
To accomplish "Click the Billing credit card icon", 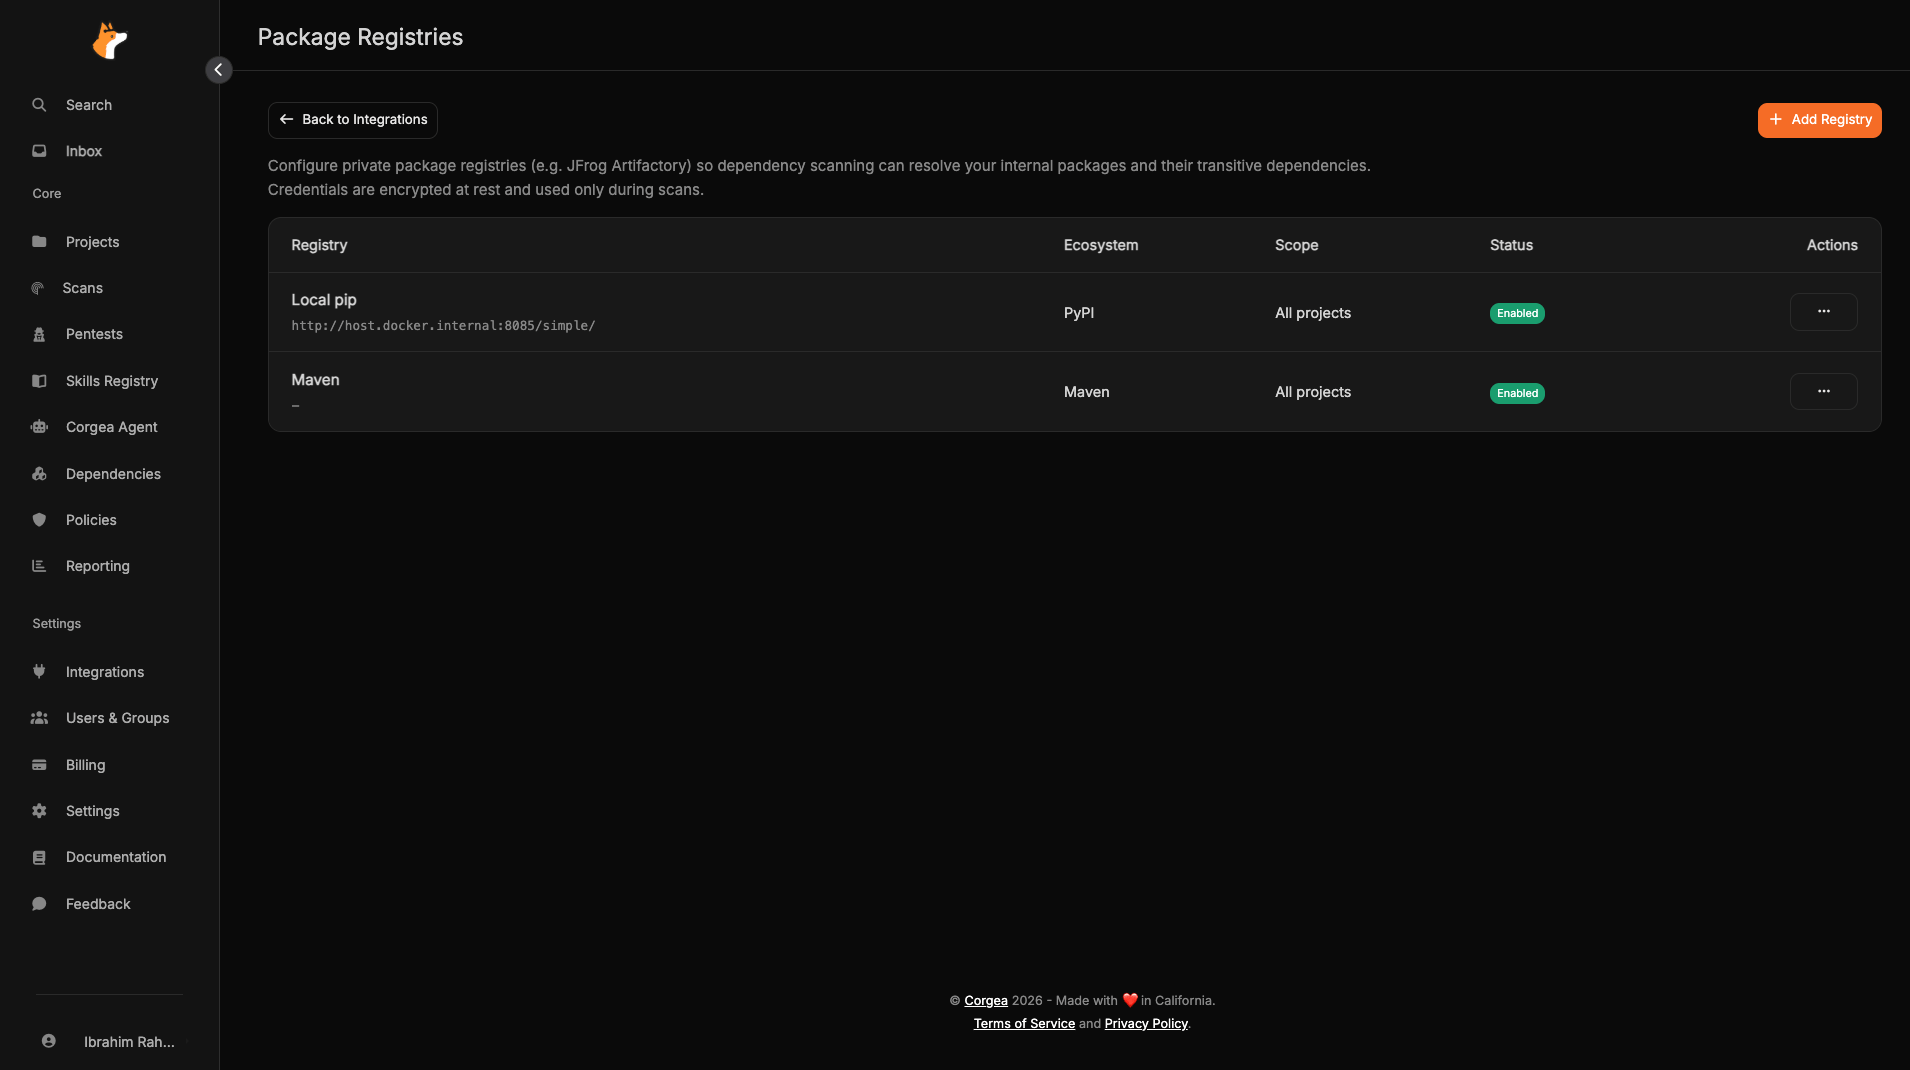I will point(39,765).
